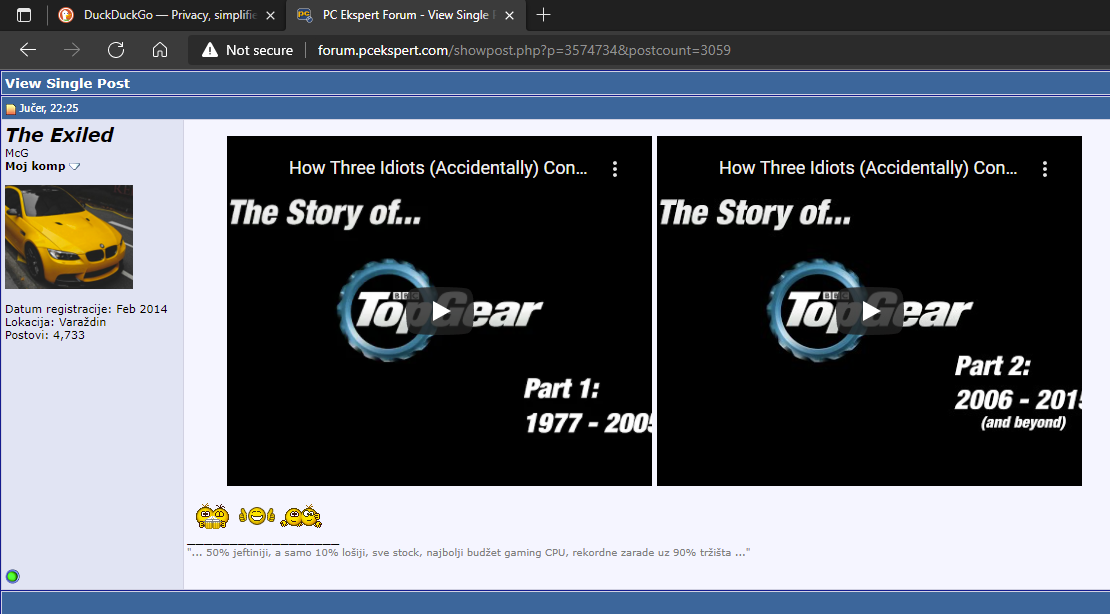
Task: Open a new browser tab
Action: [x=543, y=15]
